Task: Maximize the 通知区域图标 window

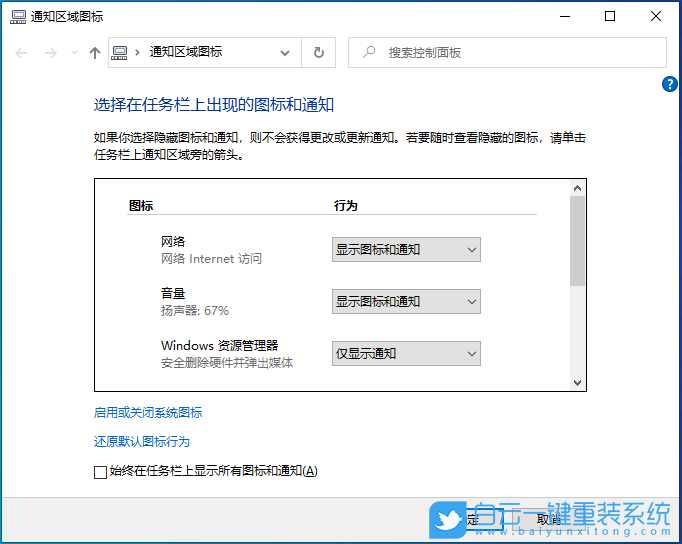Action: 610,17
